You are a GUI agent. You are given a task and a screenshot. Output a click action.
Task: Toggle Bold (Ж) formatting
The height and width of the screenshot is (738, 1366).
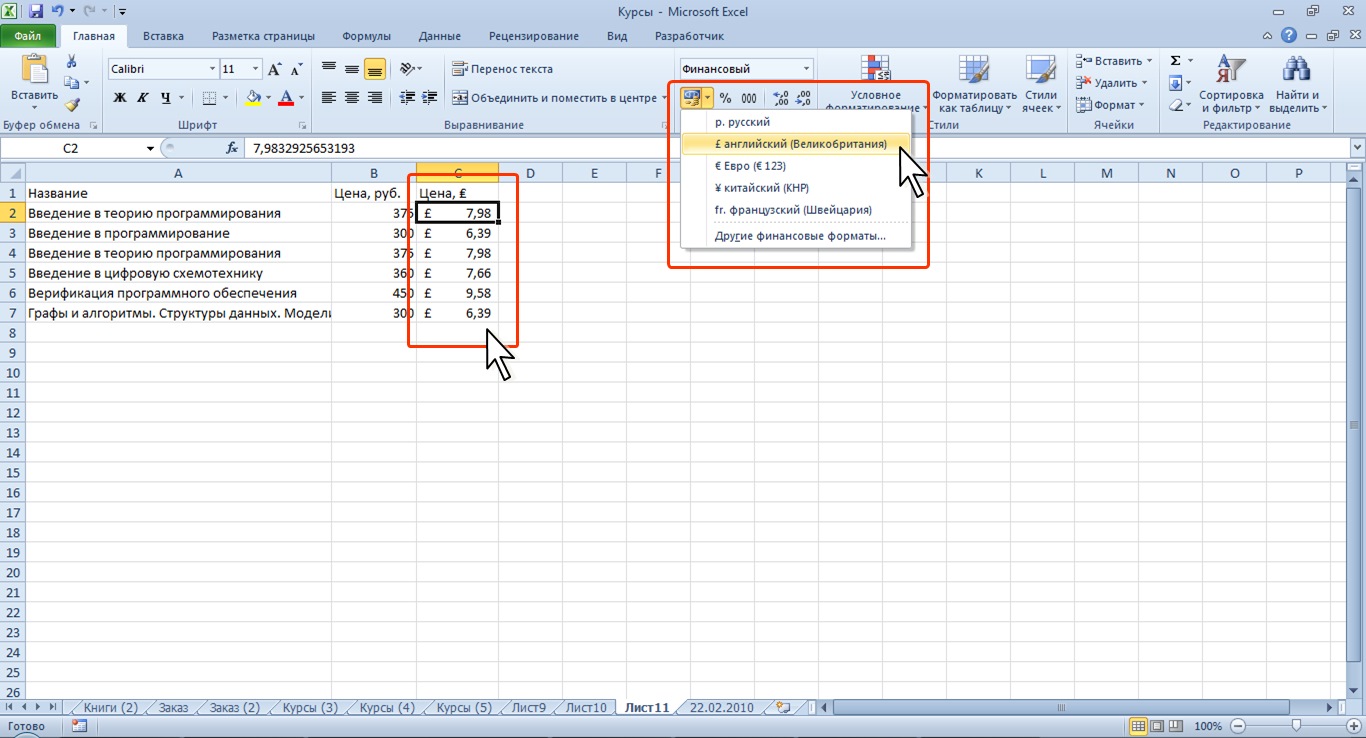(120, 98)
